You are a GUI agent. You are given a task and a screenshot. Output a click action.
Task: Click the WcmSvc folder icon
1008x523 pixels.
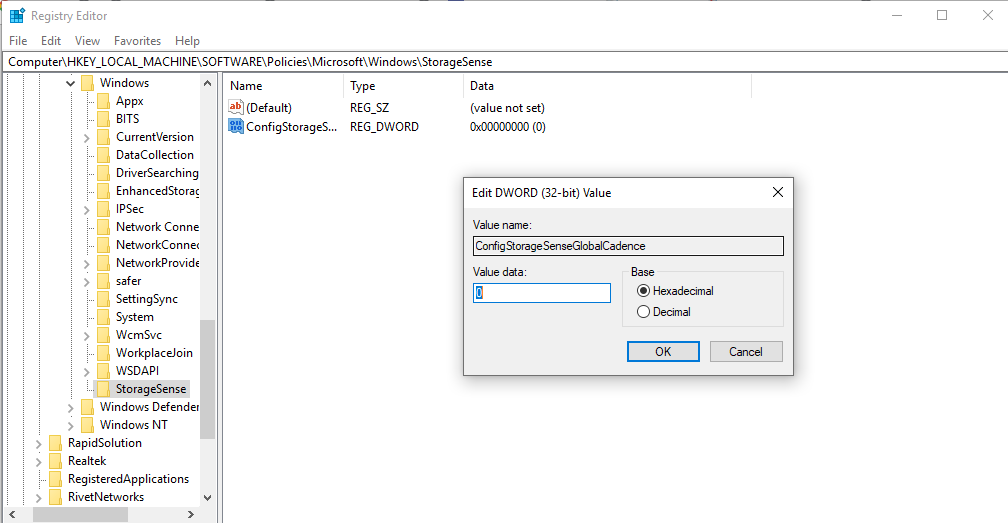(104, 335)
